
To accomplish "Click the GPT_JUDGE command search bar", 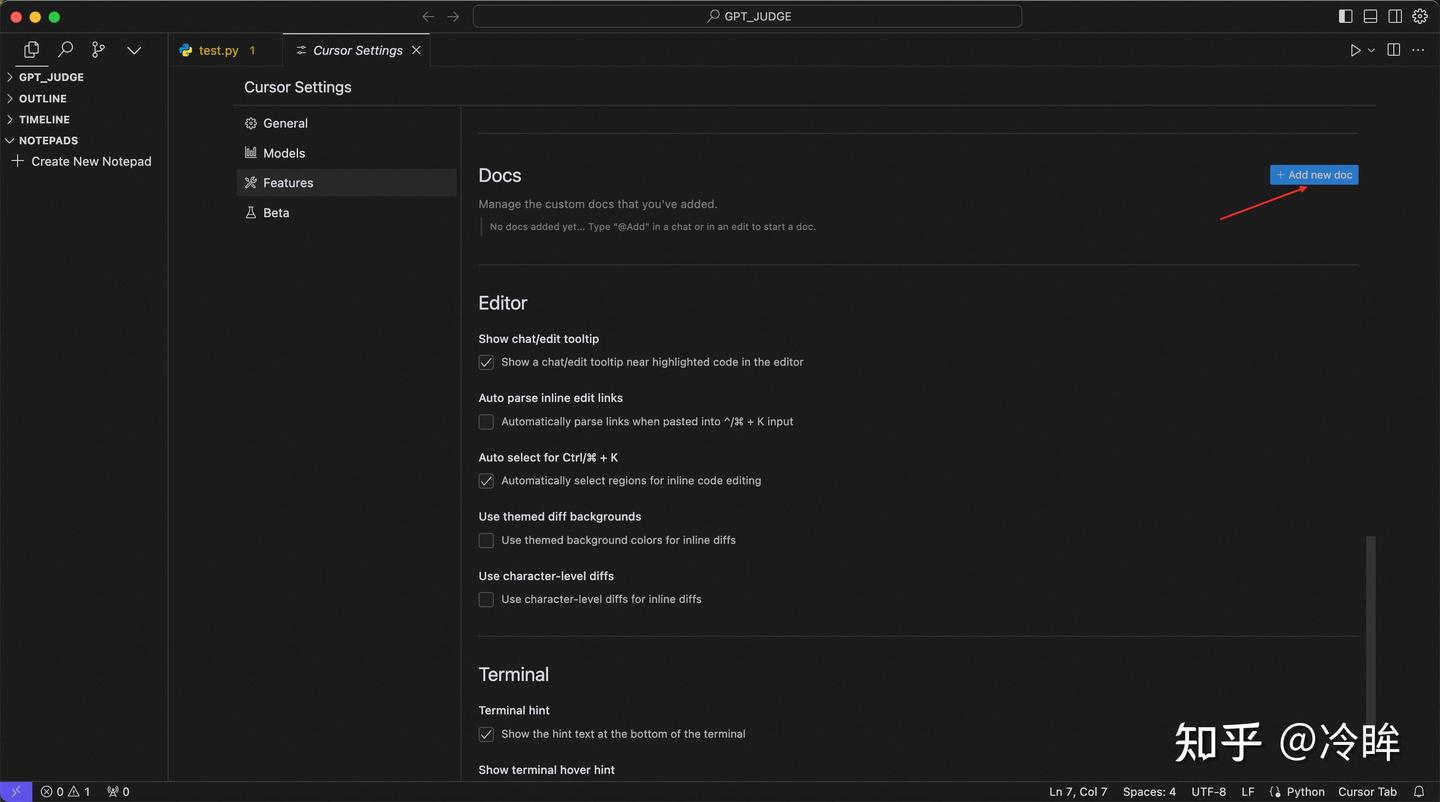I will [x=747, y=16].
